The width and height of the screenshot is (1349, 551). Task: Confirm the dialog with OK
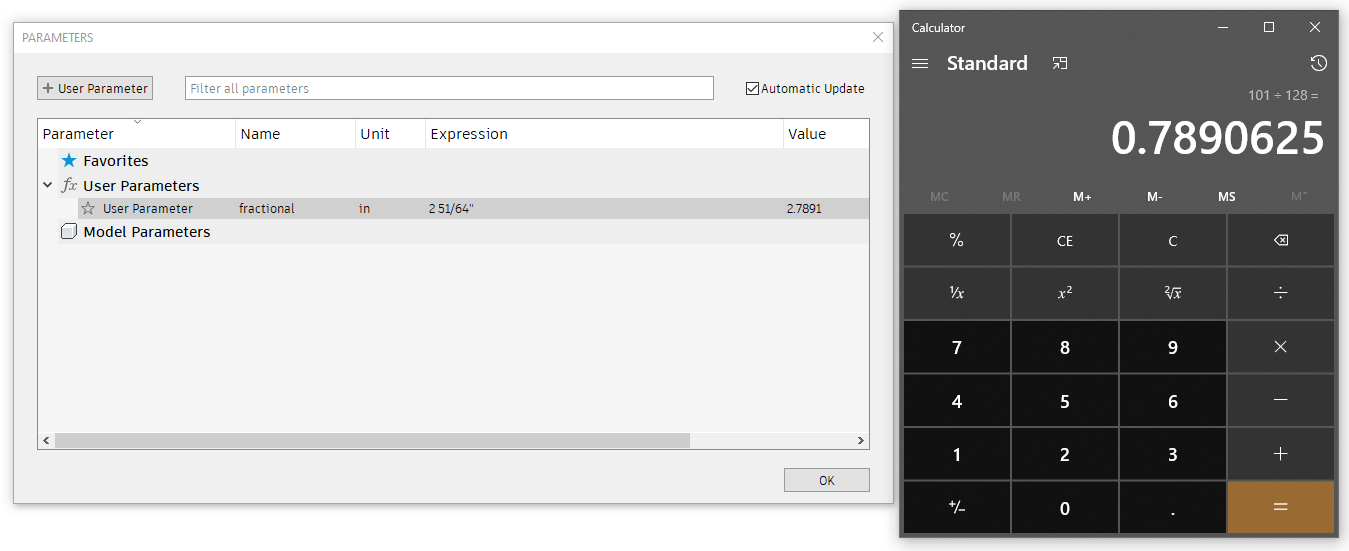click(826, 480)
